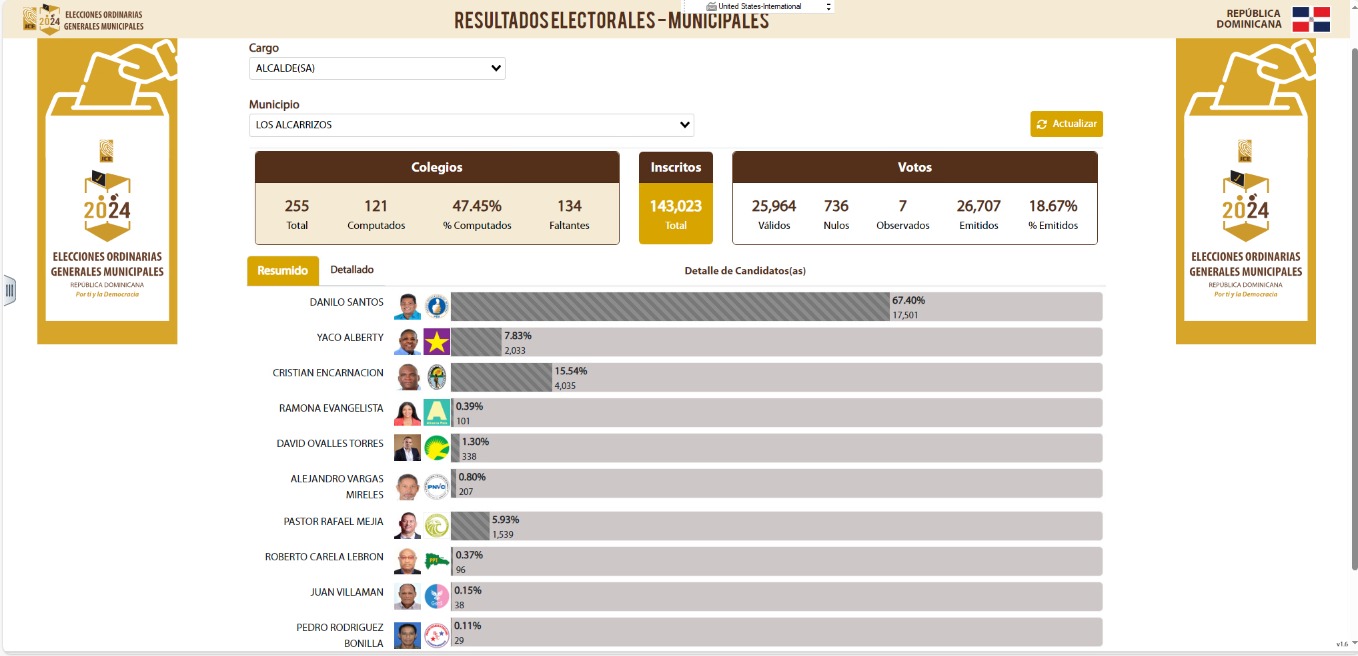Click the party logo beside Pastor Rafael Mejia

click(x=437, y=526)
